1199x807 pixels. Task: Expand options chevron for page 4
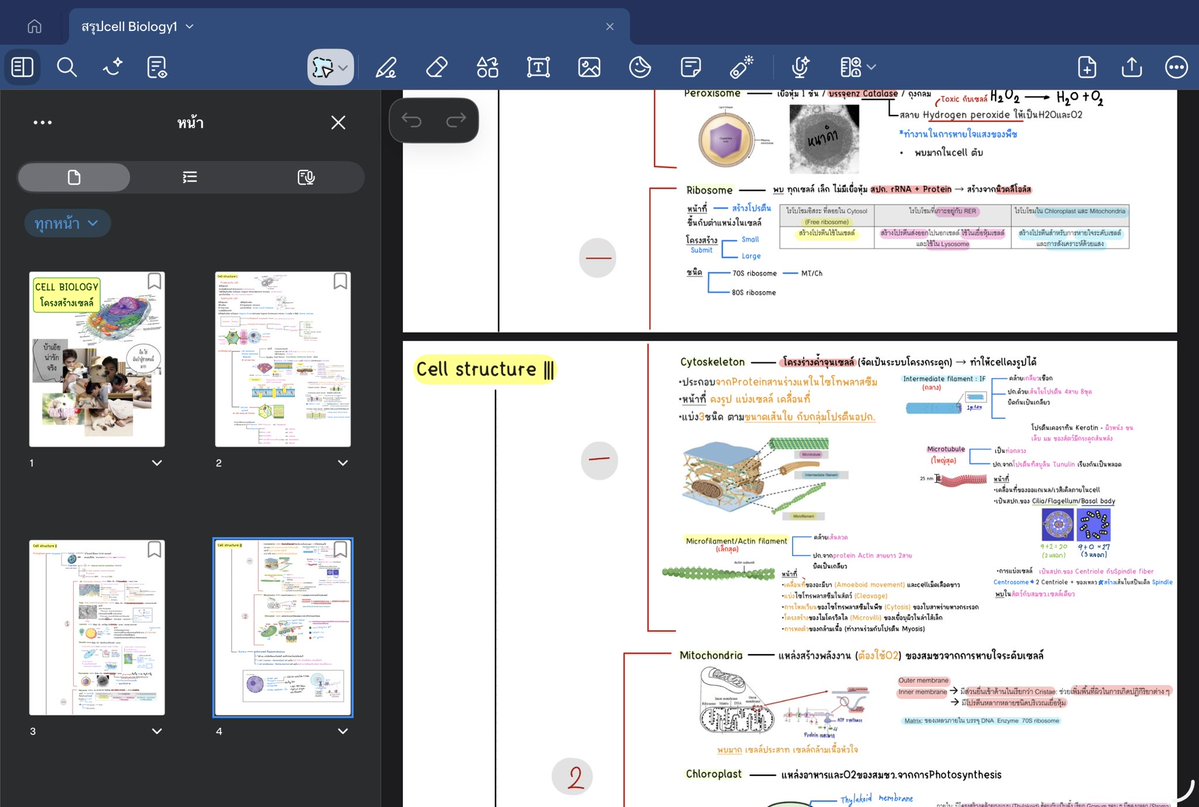pos(343,731)
